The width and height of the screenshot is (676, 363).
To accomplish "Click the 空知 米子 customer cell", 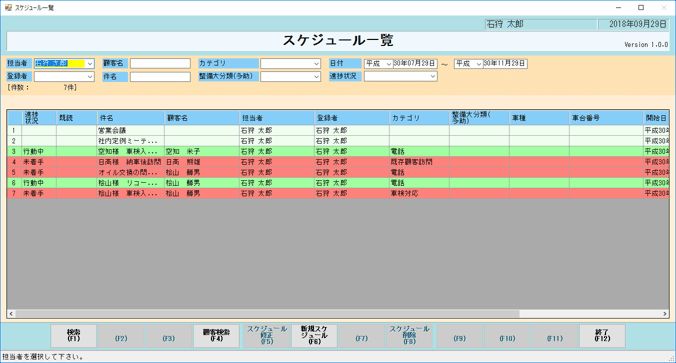I will coord(201,151).
